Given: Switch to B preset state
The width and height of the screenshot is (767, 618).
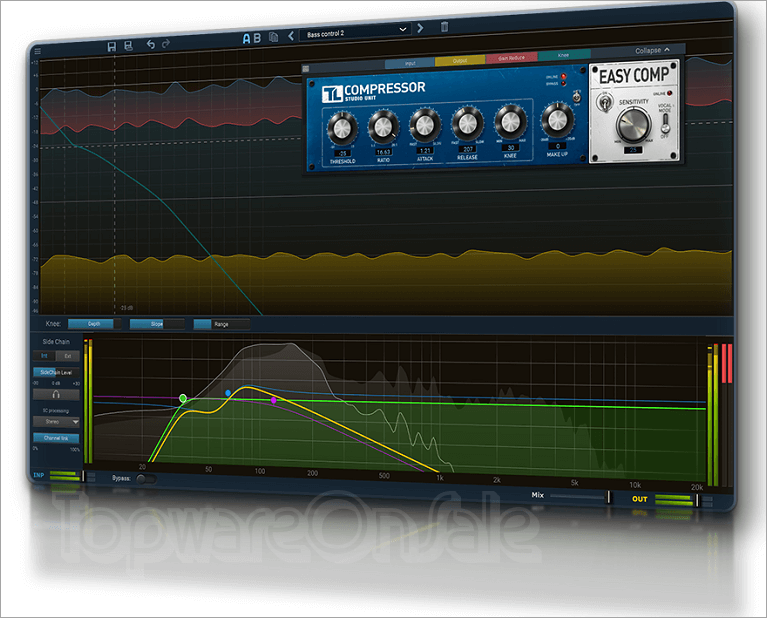Looking at the screenshot, I should (x=257, y=38).
